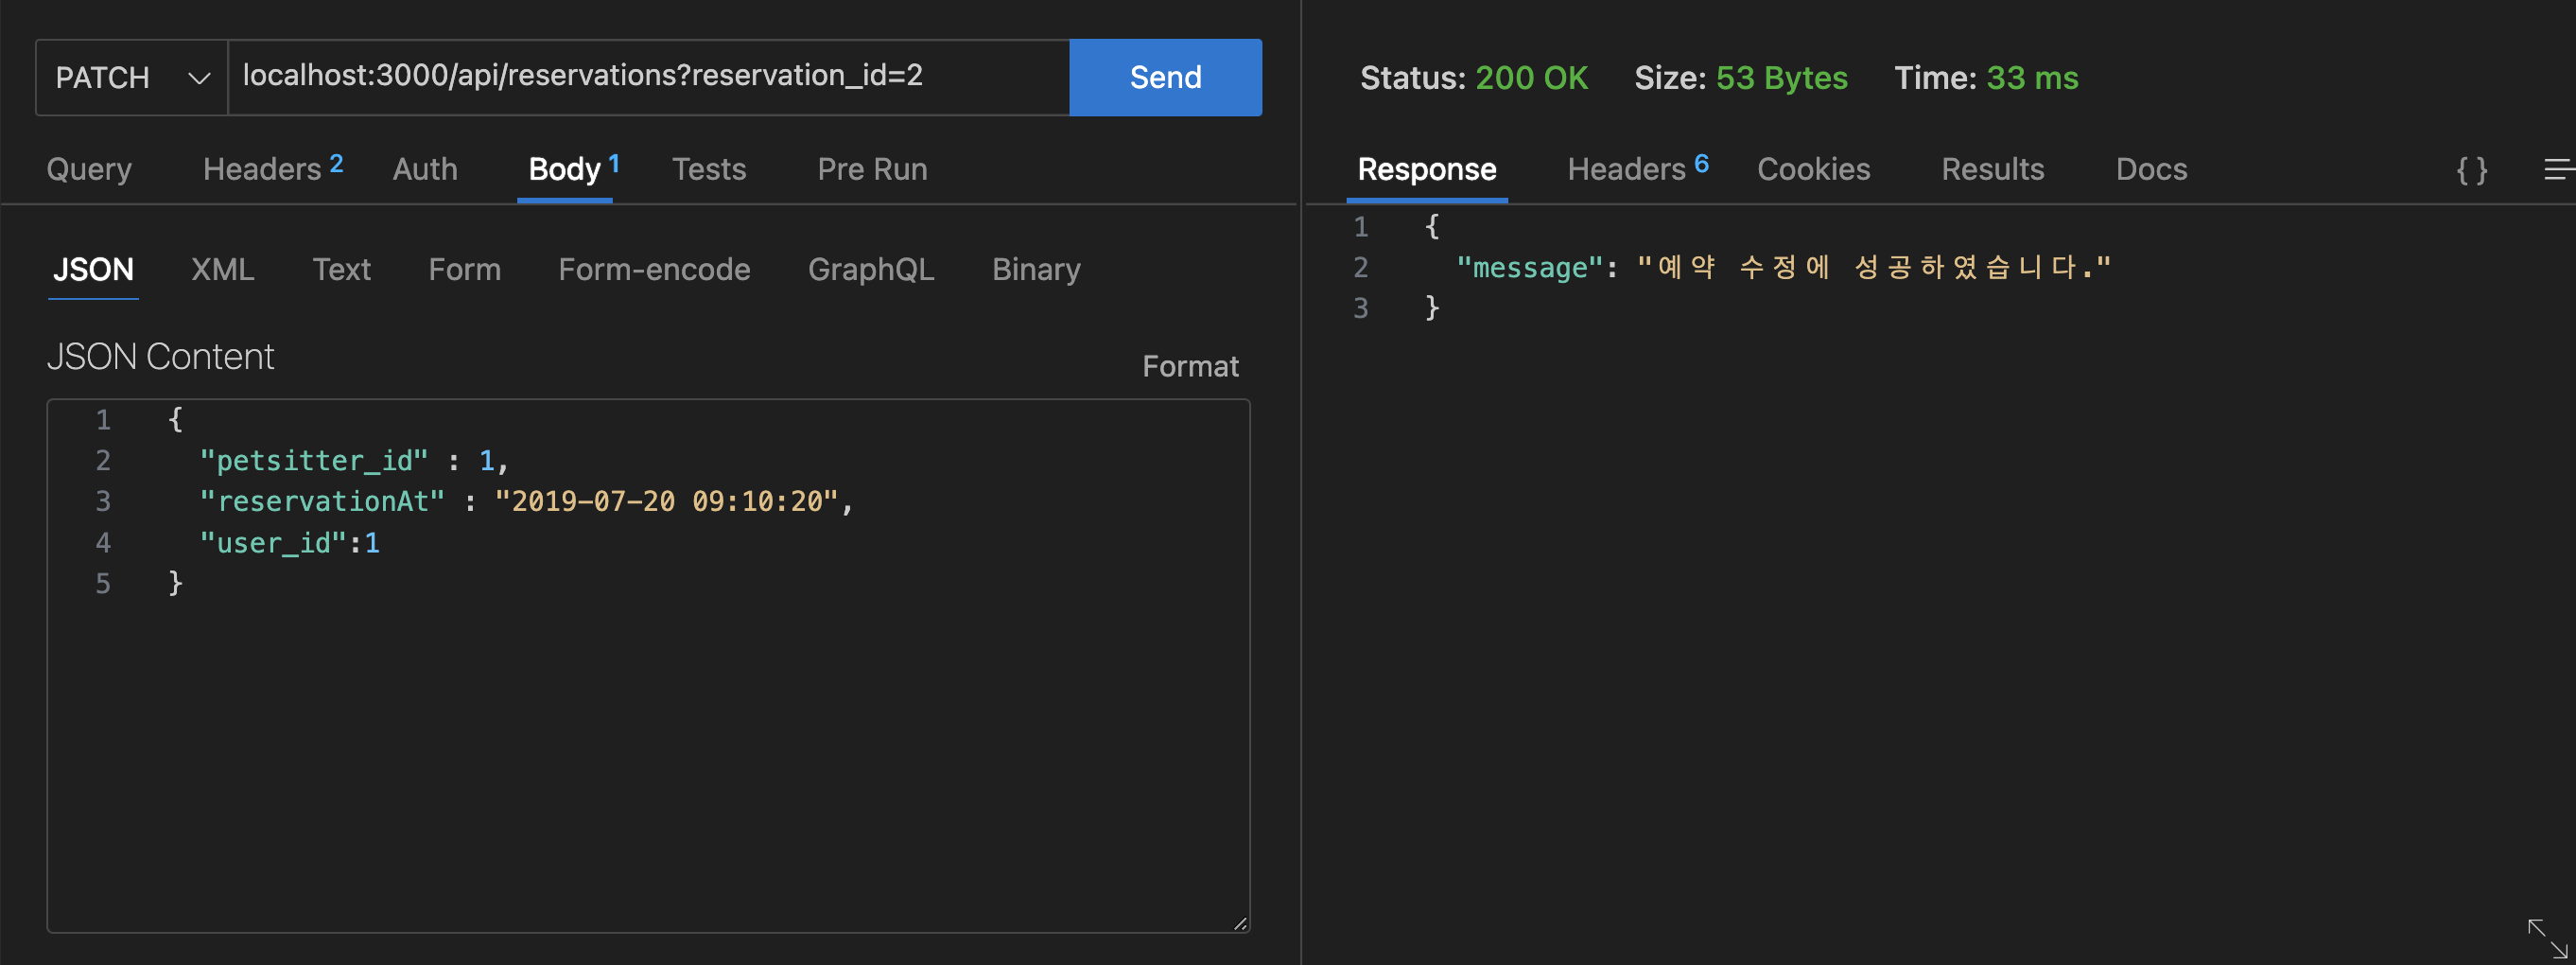The image size is (2576, 965).
Task: Open the response Headers 6 tab
Action: pos(1638,168)
